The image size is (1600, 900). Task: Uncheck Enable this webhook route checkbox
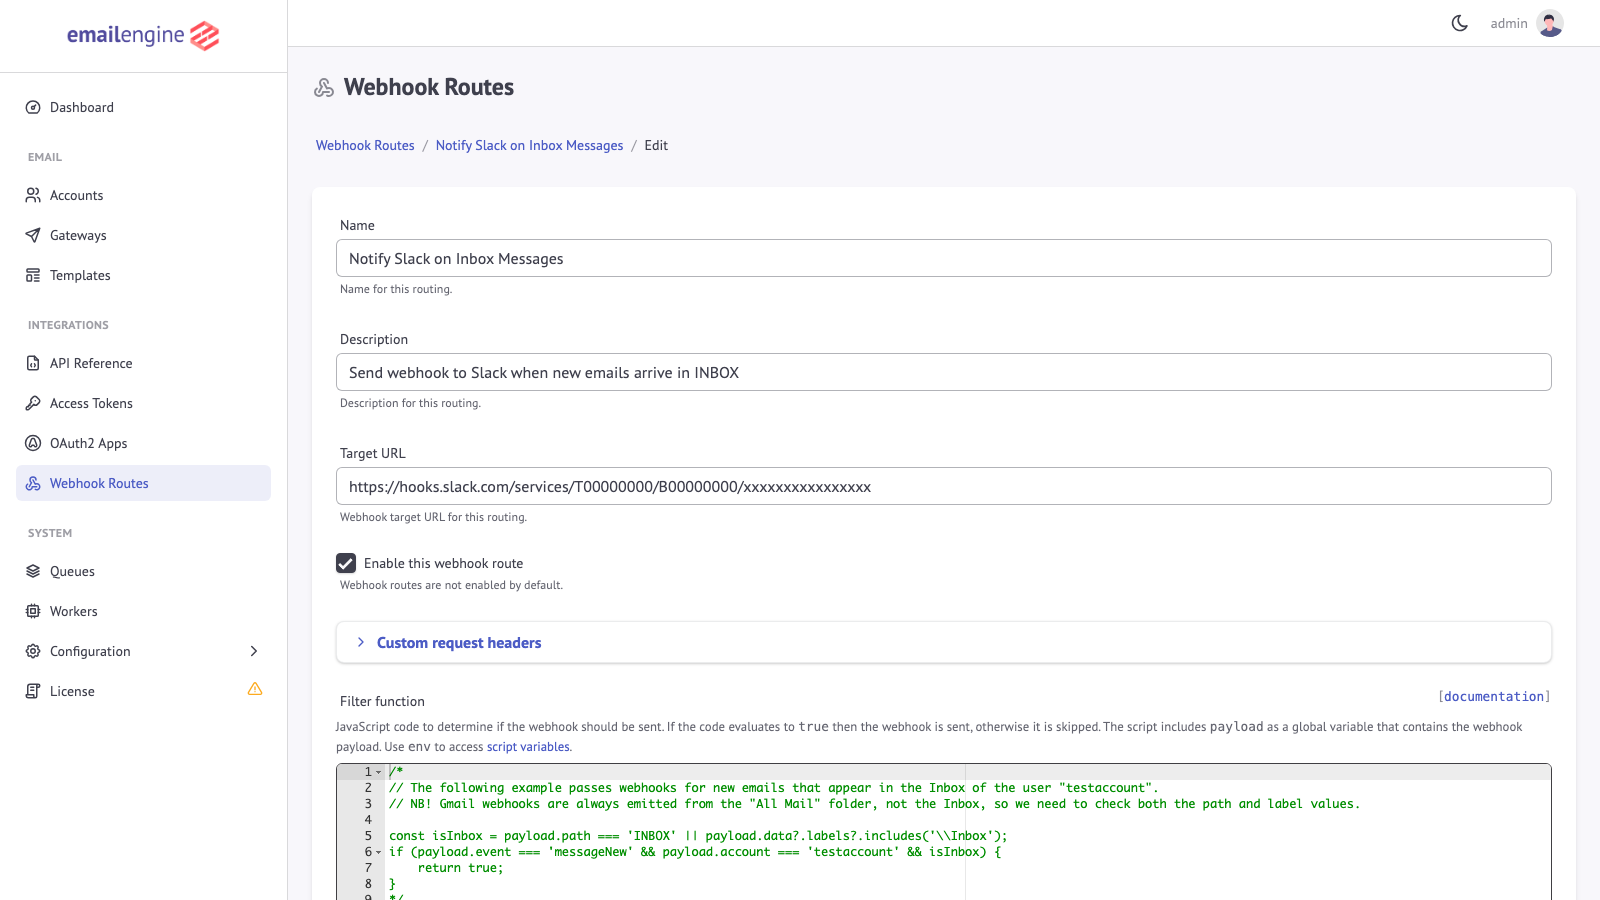click(x=346, y=563)
